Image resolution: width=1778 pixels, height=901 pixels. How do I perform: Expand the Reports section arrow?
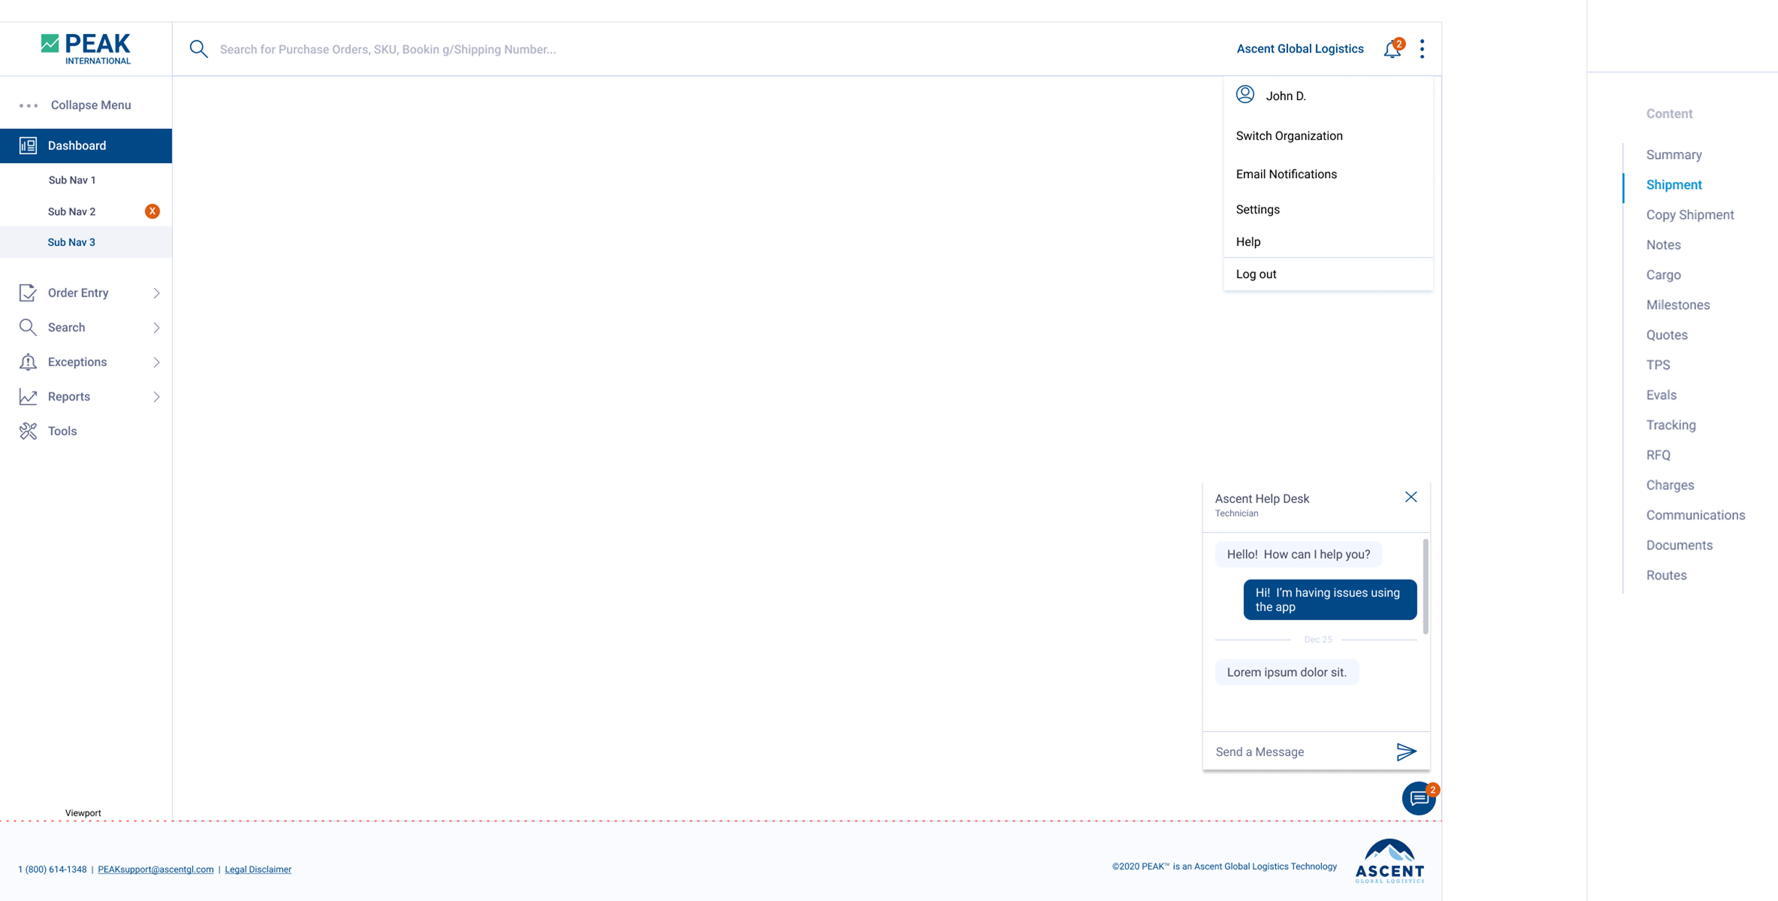pos(156,397)
